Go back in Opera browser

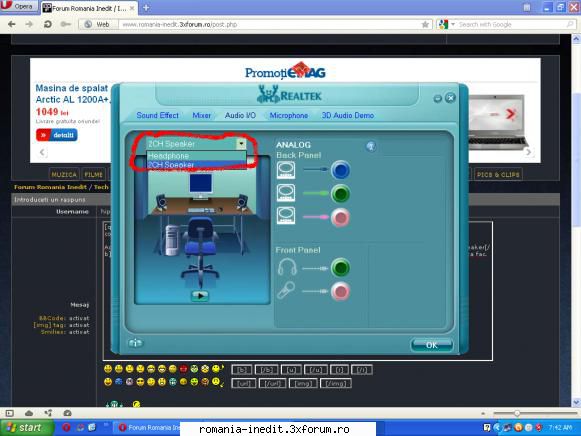(x=12, y=24)
